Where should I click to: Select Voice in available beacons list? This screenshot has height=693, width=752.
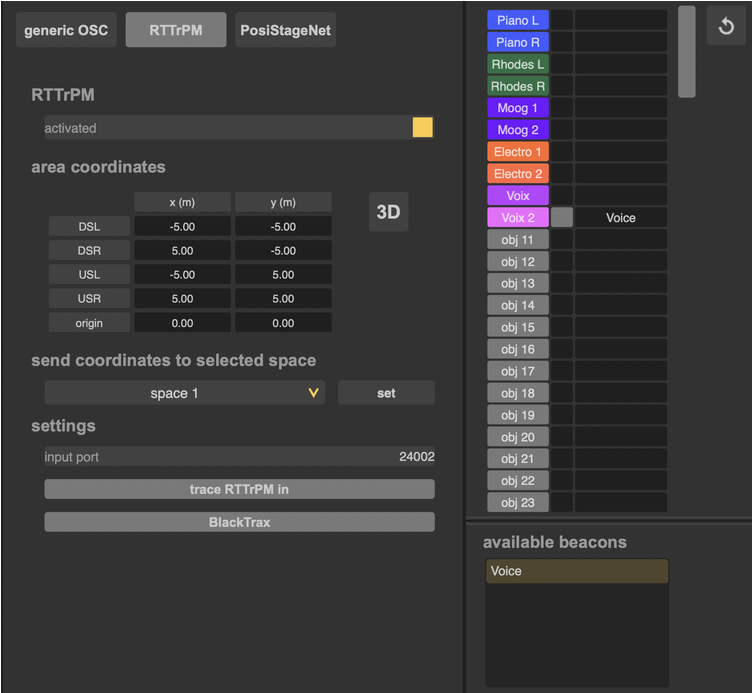pyautogui.click(x=577, y=571)
